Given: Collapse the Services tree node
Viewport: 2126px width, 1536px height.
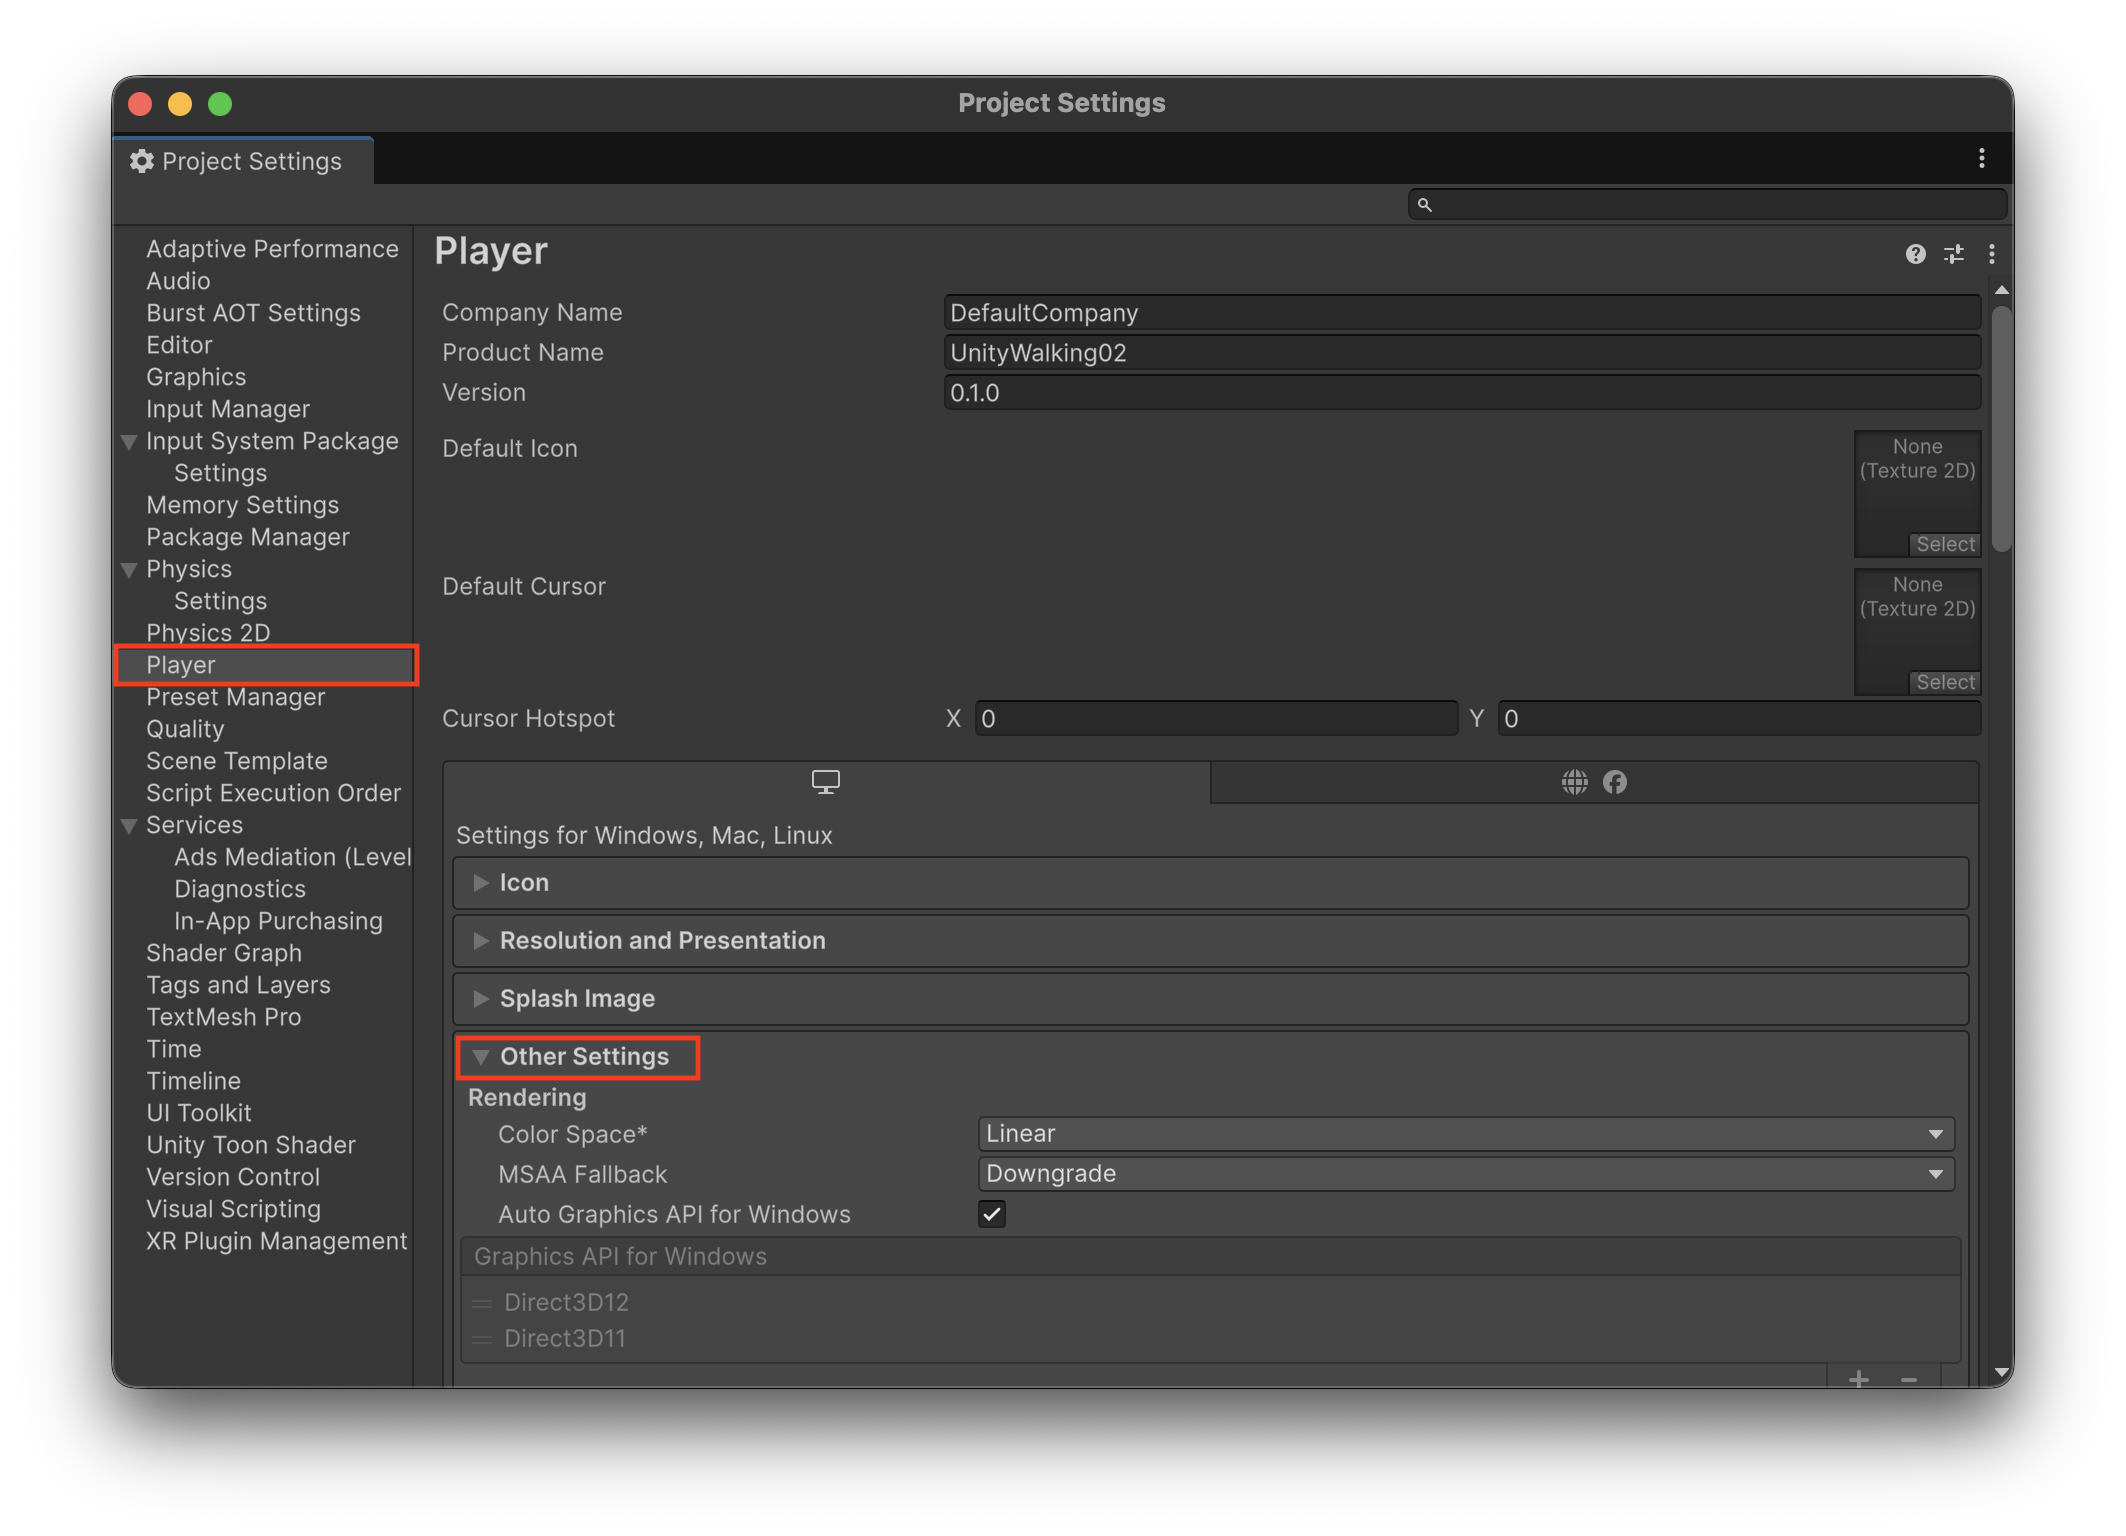Looking at the screenshot, I should pos(129,826).
